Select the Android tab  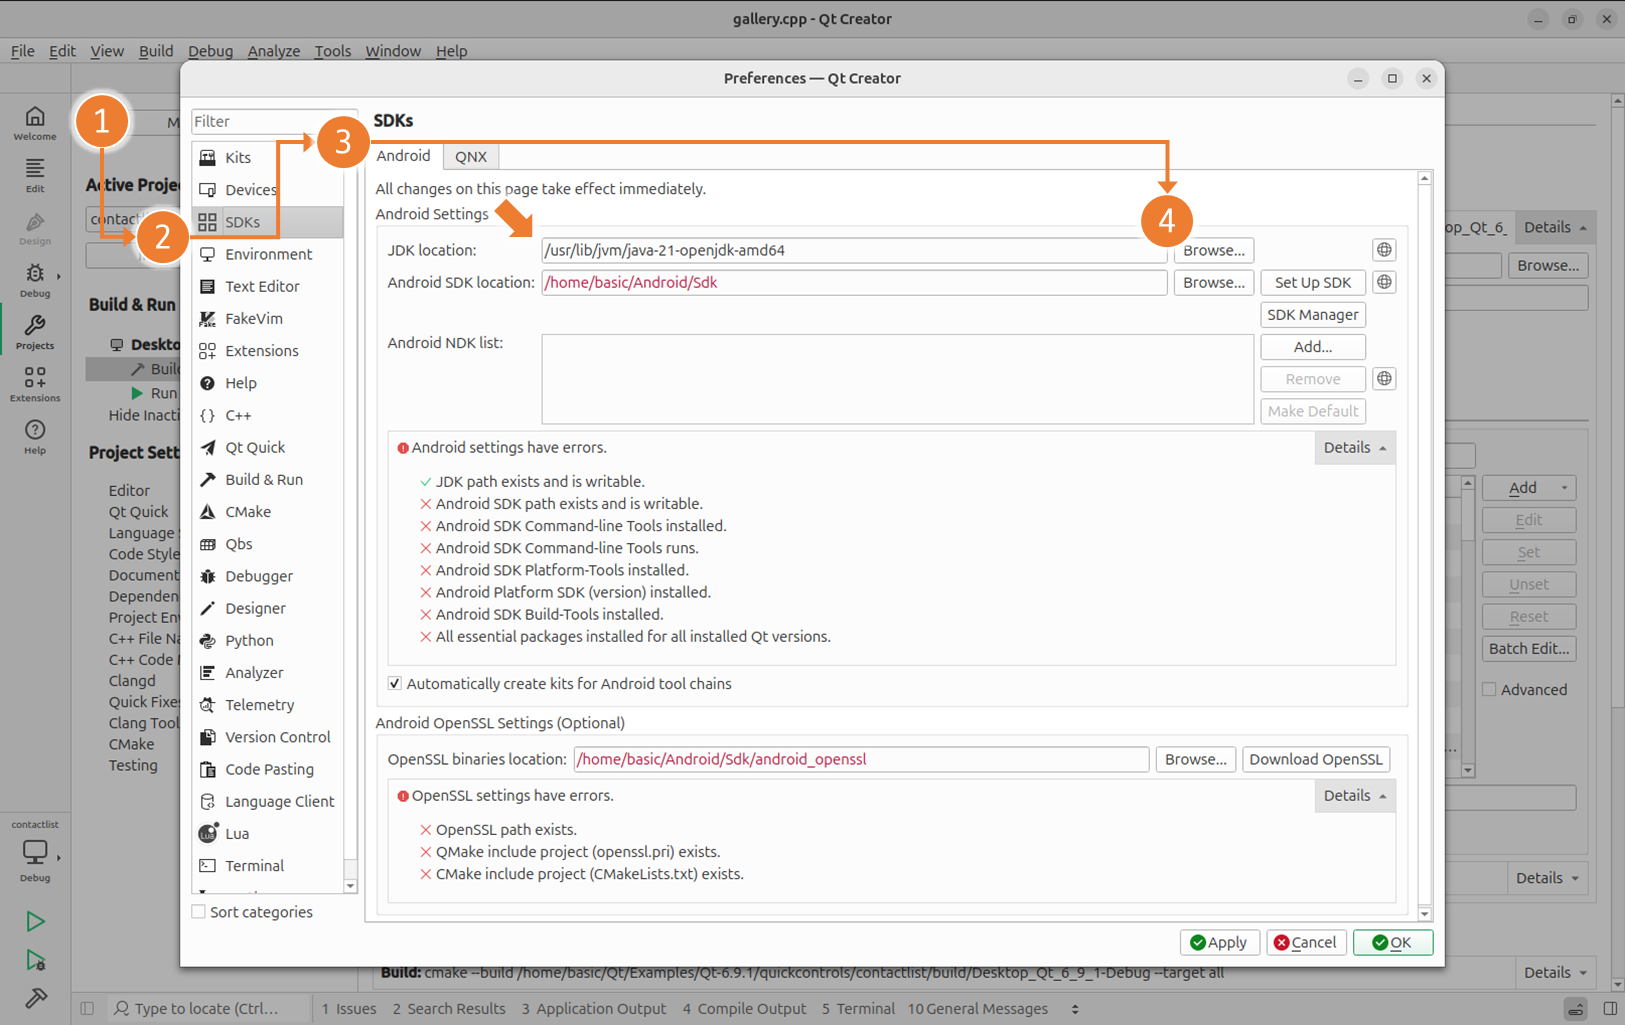tap(404, 156)
